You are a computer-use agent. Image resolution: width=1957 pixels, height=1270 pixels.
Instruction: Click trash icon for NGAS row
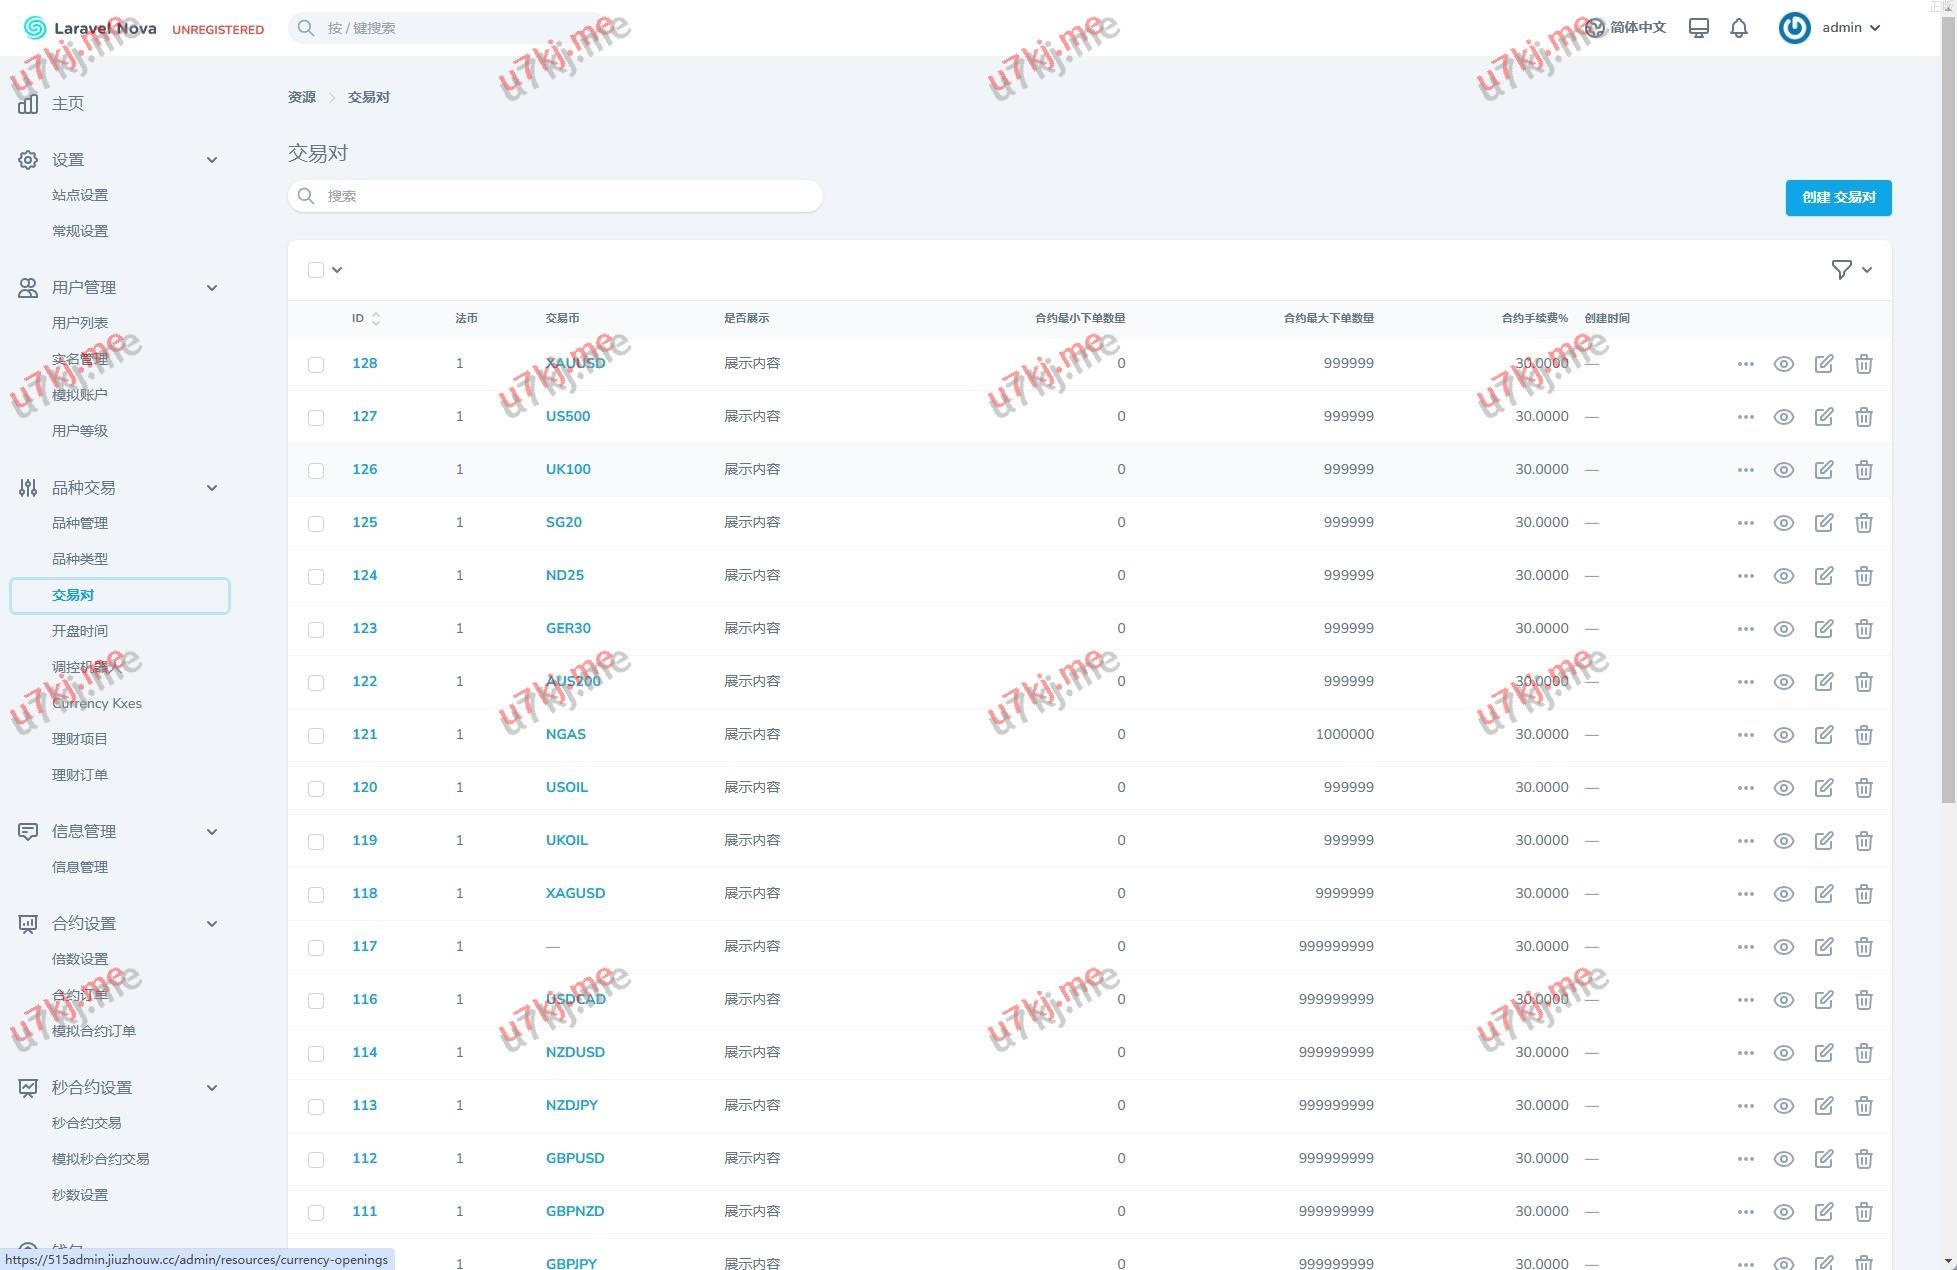coord(1863,735)
